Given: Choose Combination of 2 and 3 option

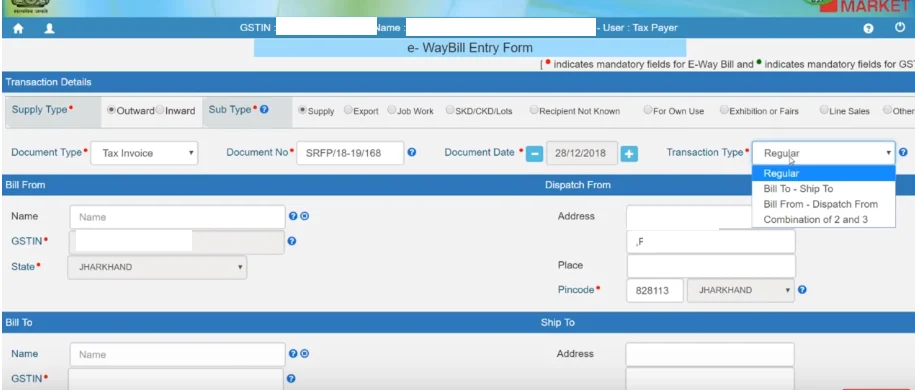Looking at the screenshot, I should point(823,220).
